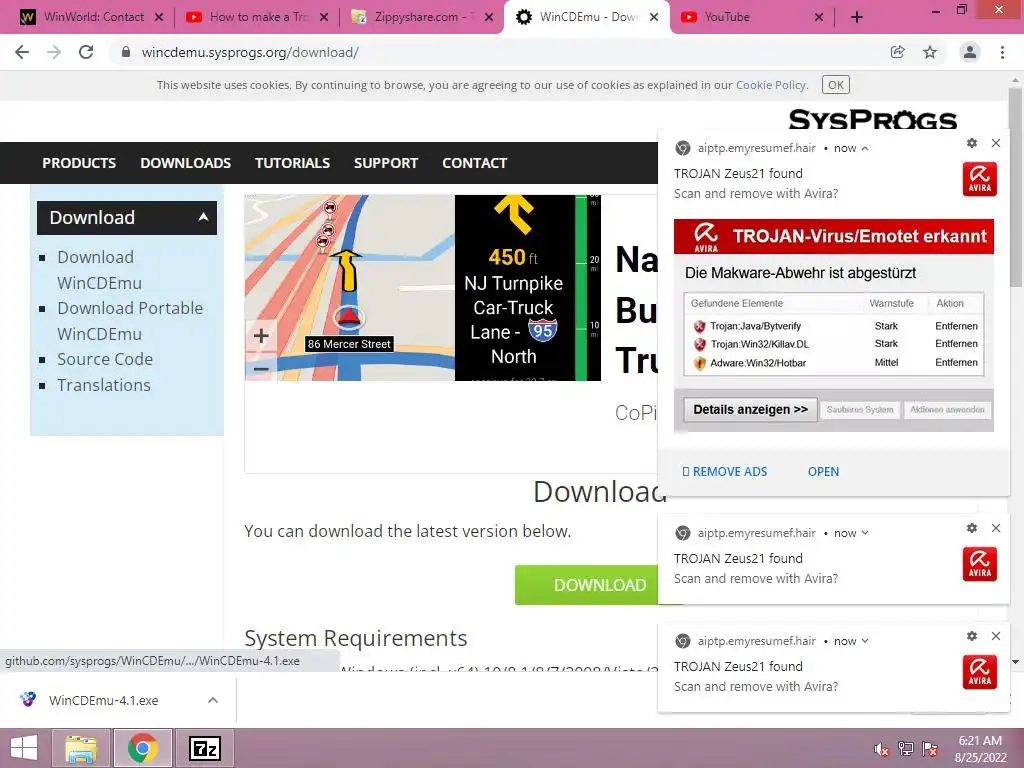The height and width of the screenshot is (768, 1024).
Task: Open PRODUCTS menu
Action: click(x=79, y=163)
